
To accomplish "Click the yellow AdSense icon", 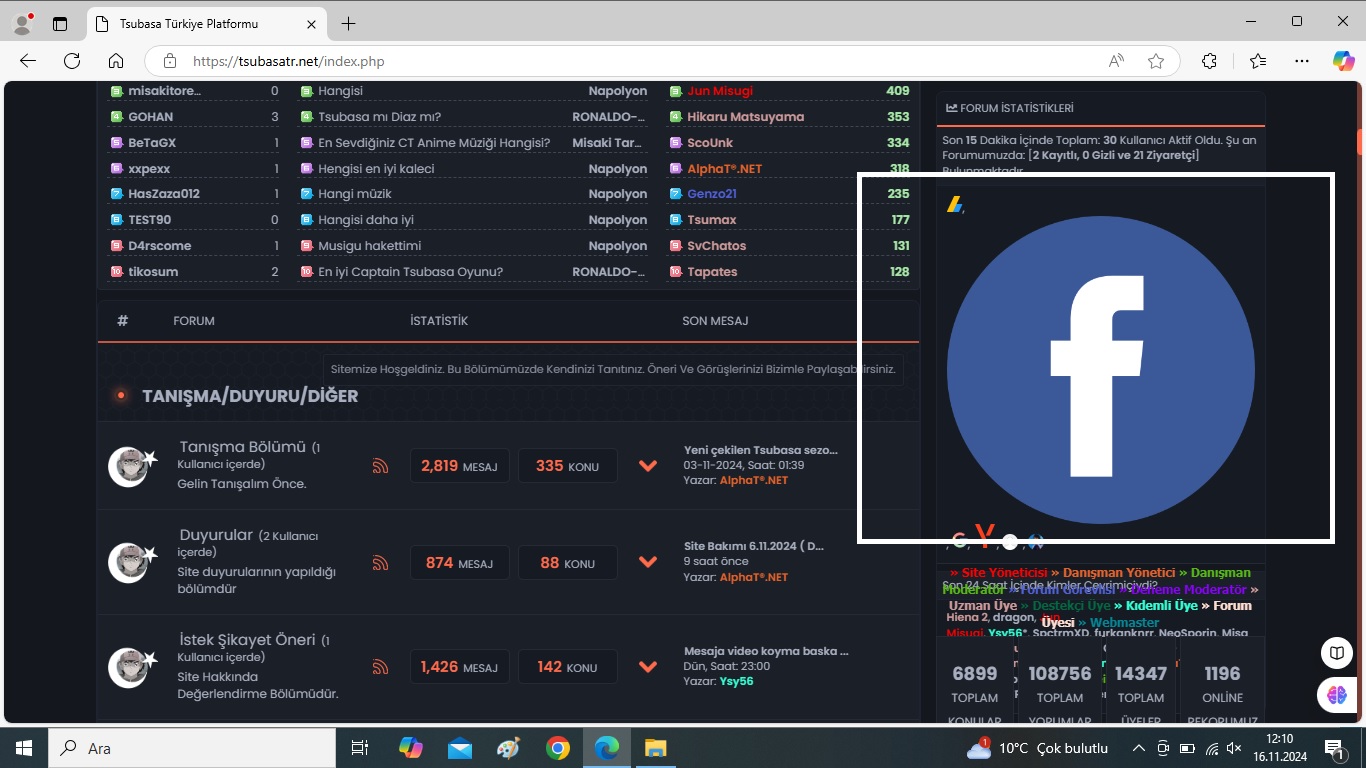I will (x=954, y=205).
